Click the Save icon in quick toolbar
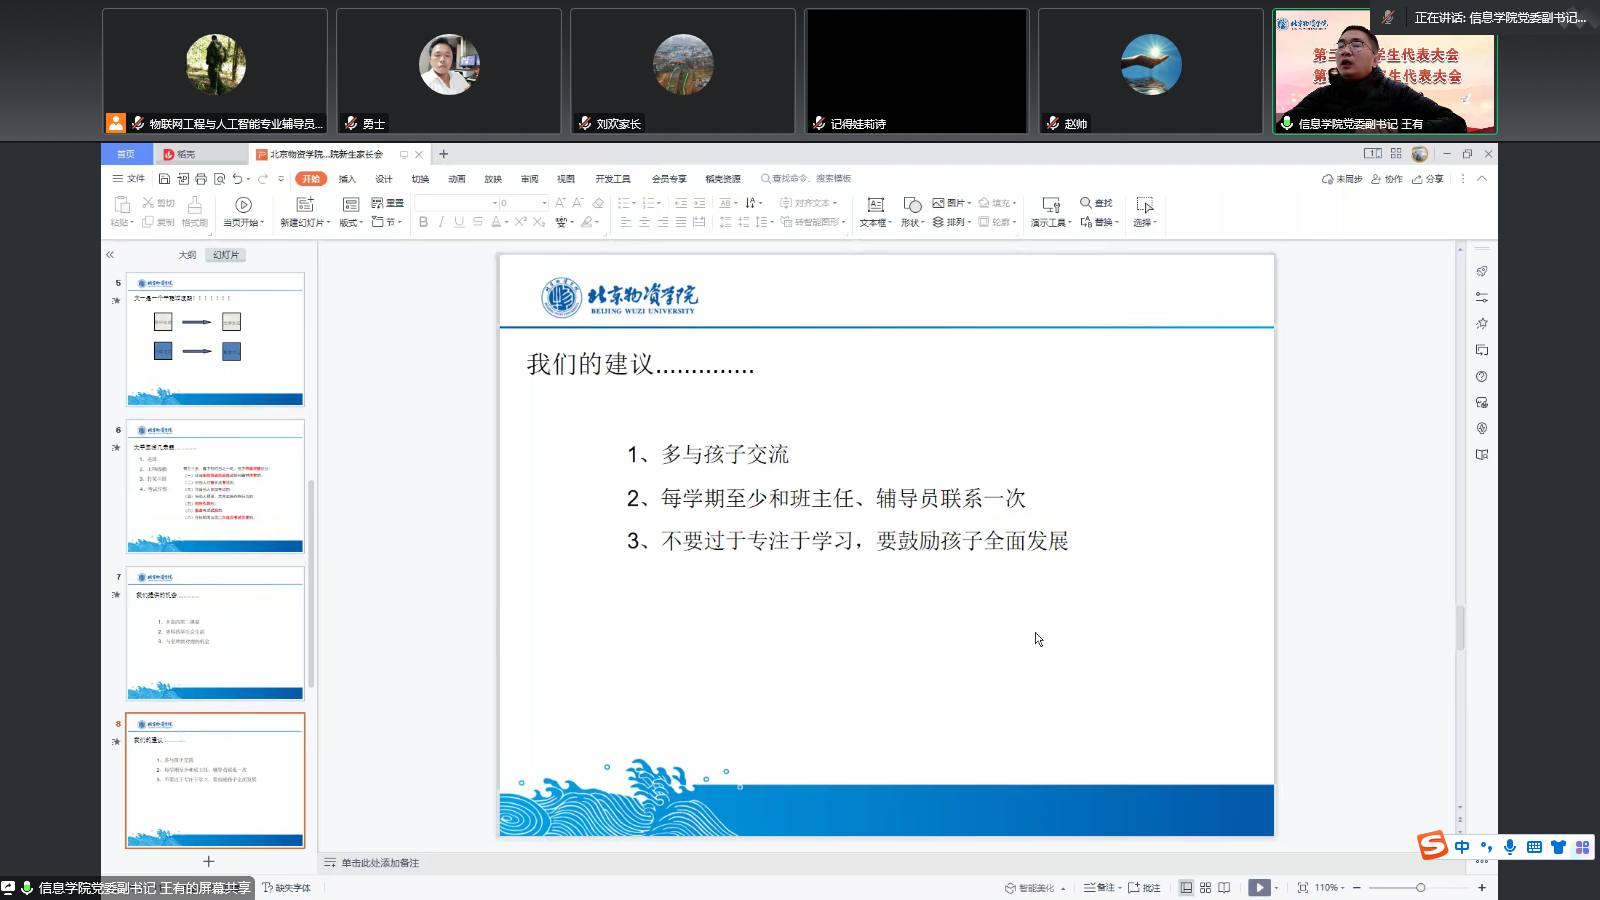 coord(164,179)
